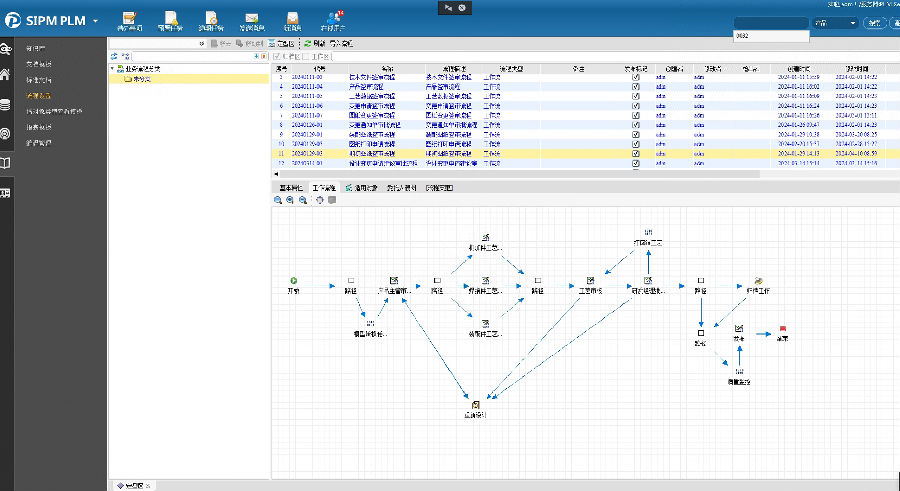Open the search category dropdown at top right
Viewport: 900px width, 491px height.
(834, 22)
